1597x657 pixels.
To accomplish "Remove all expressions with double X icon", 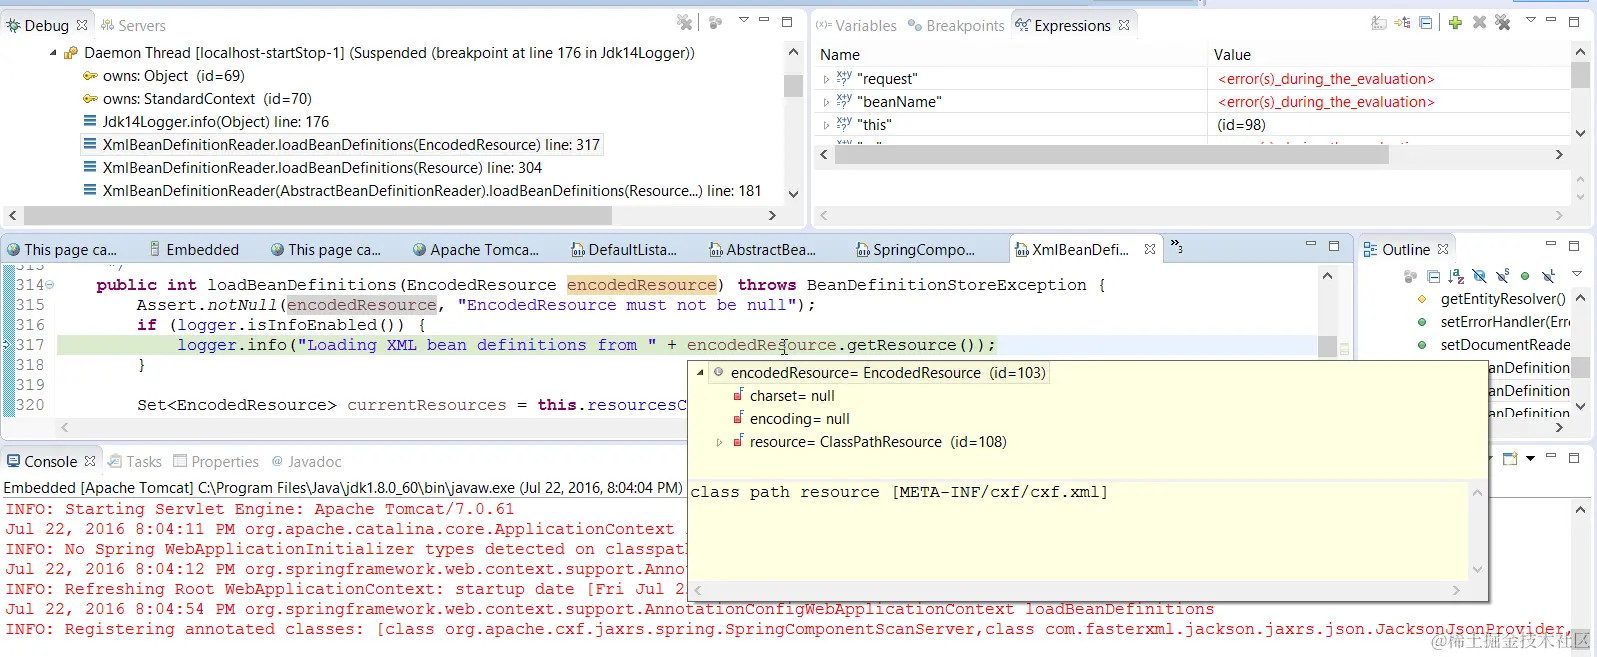I will [1502, 23].
